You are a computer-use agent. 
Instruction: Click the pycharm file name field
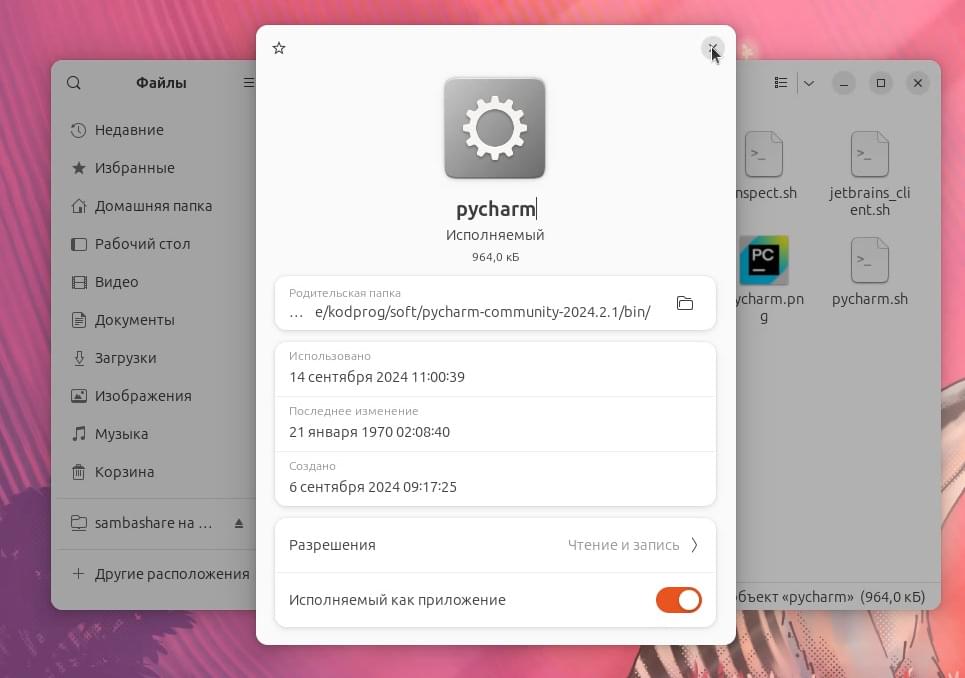(x=495, y=209)
